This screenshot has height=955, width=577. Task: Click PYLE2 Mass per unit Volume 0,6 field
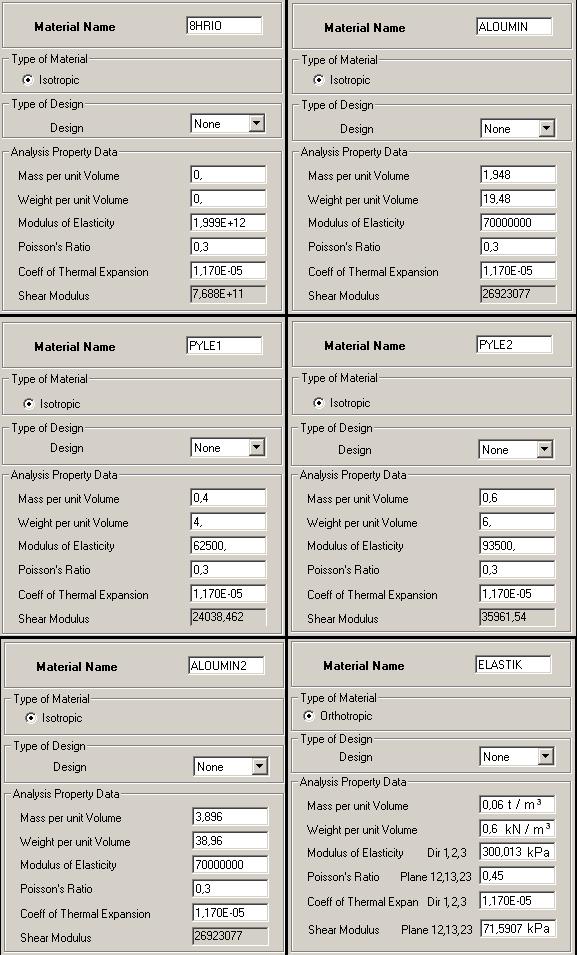pos(517,498)
